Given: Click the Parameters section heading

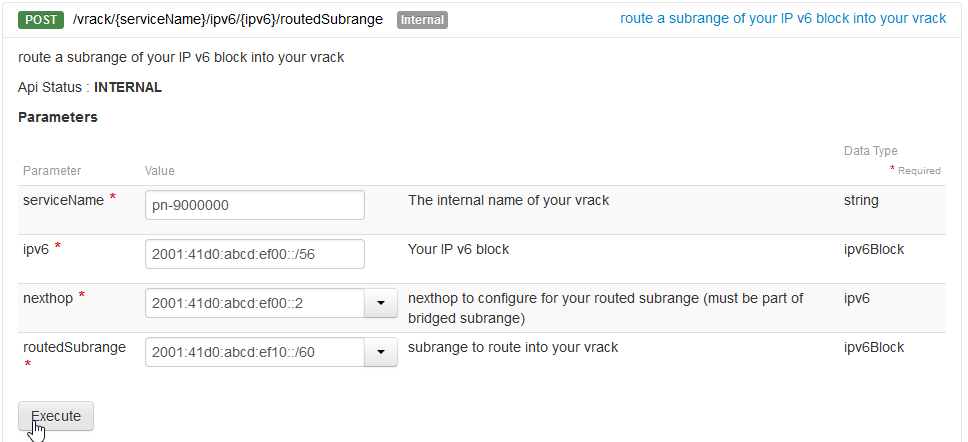Looking at the screenshot, I should click(58, 117).
